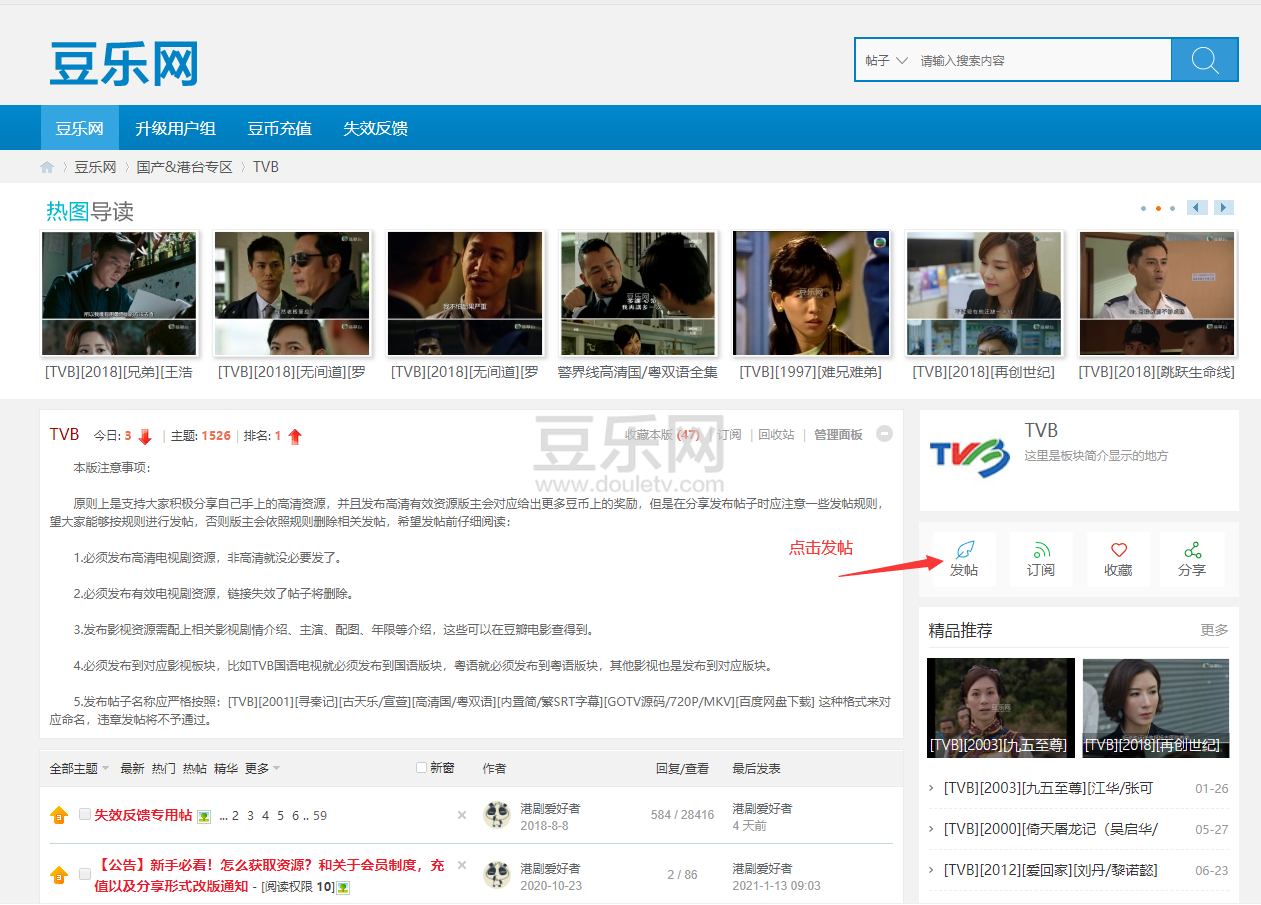Select the second carousel page dot
This screenshot has height=905, width=1261.
pos(1158,208)
